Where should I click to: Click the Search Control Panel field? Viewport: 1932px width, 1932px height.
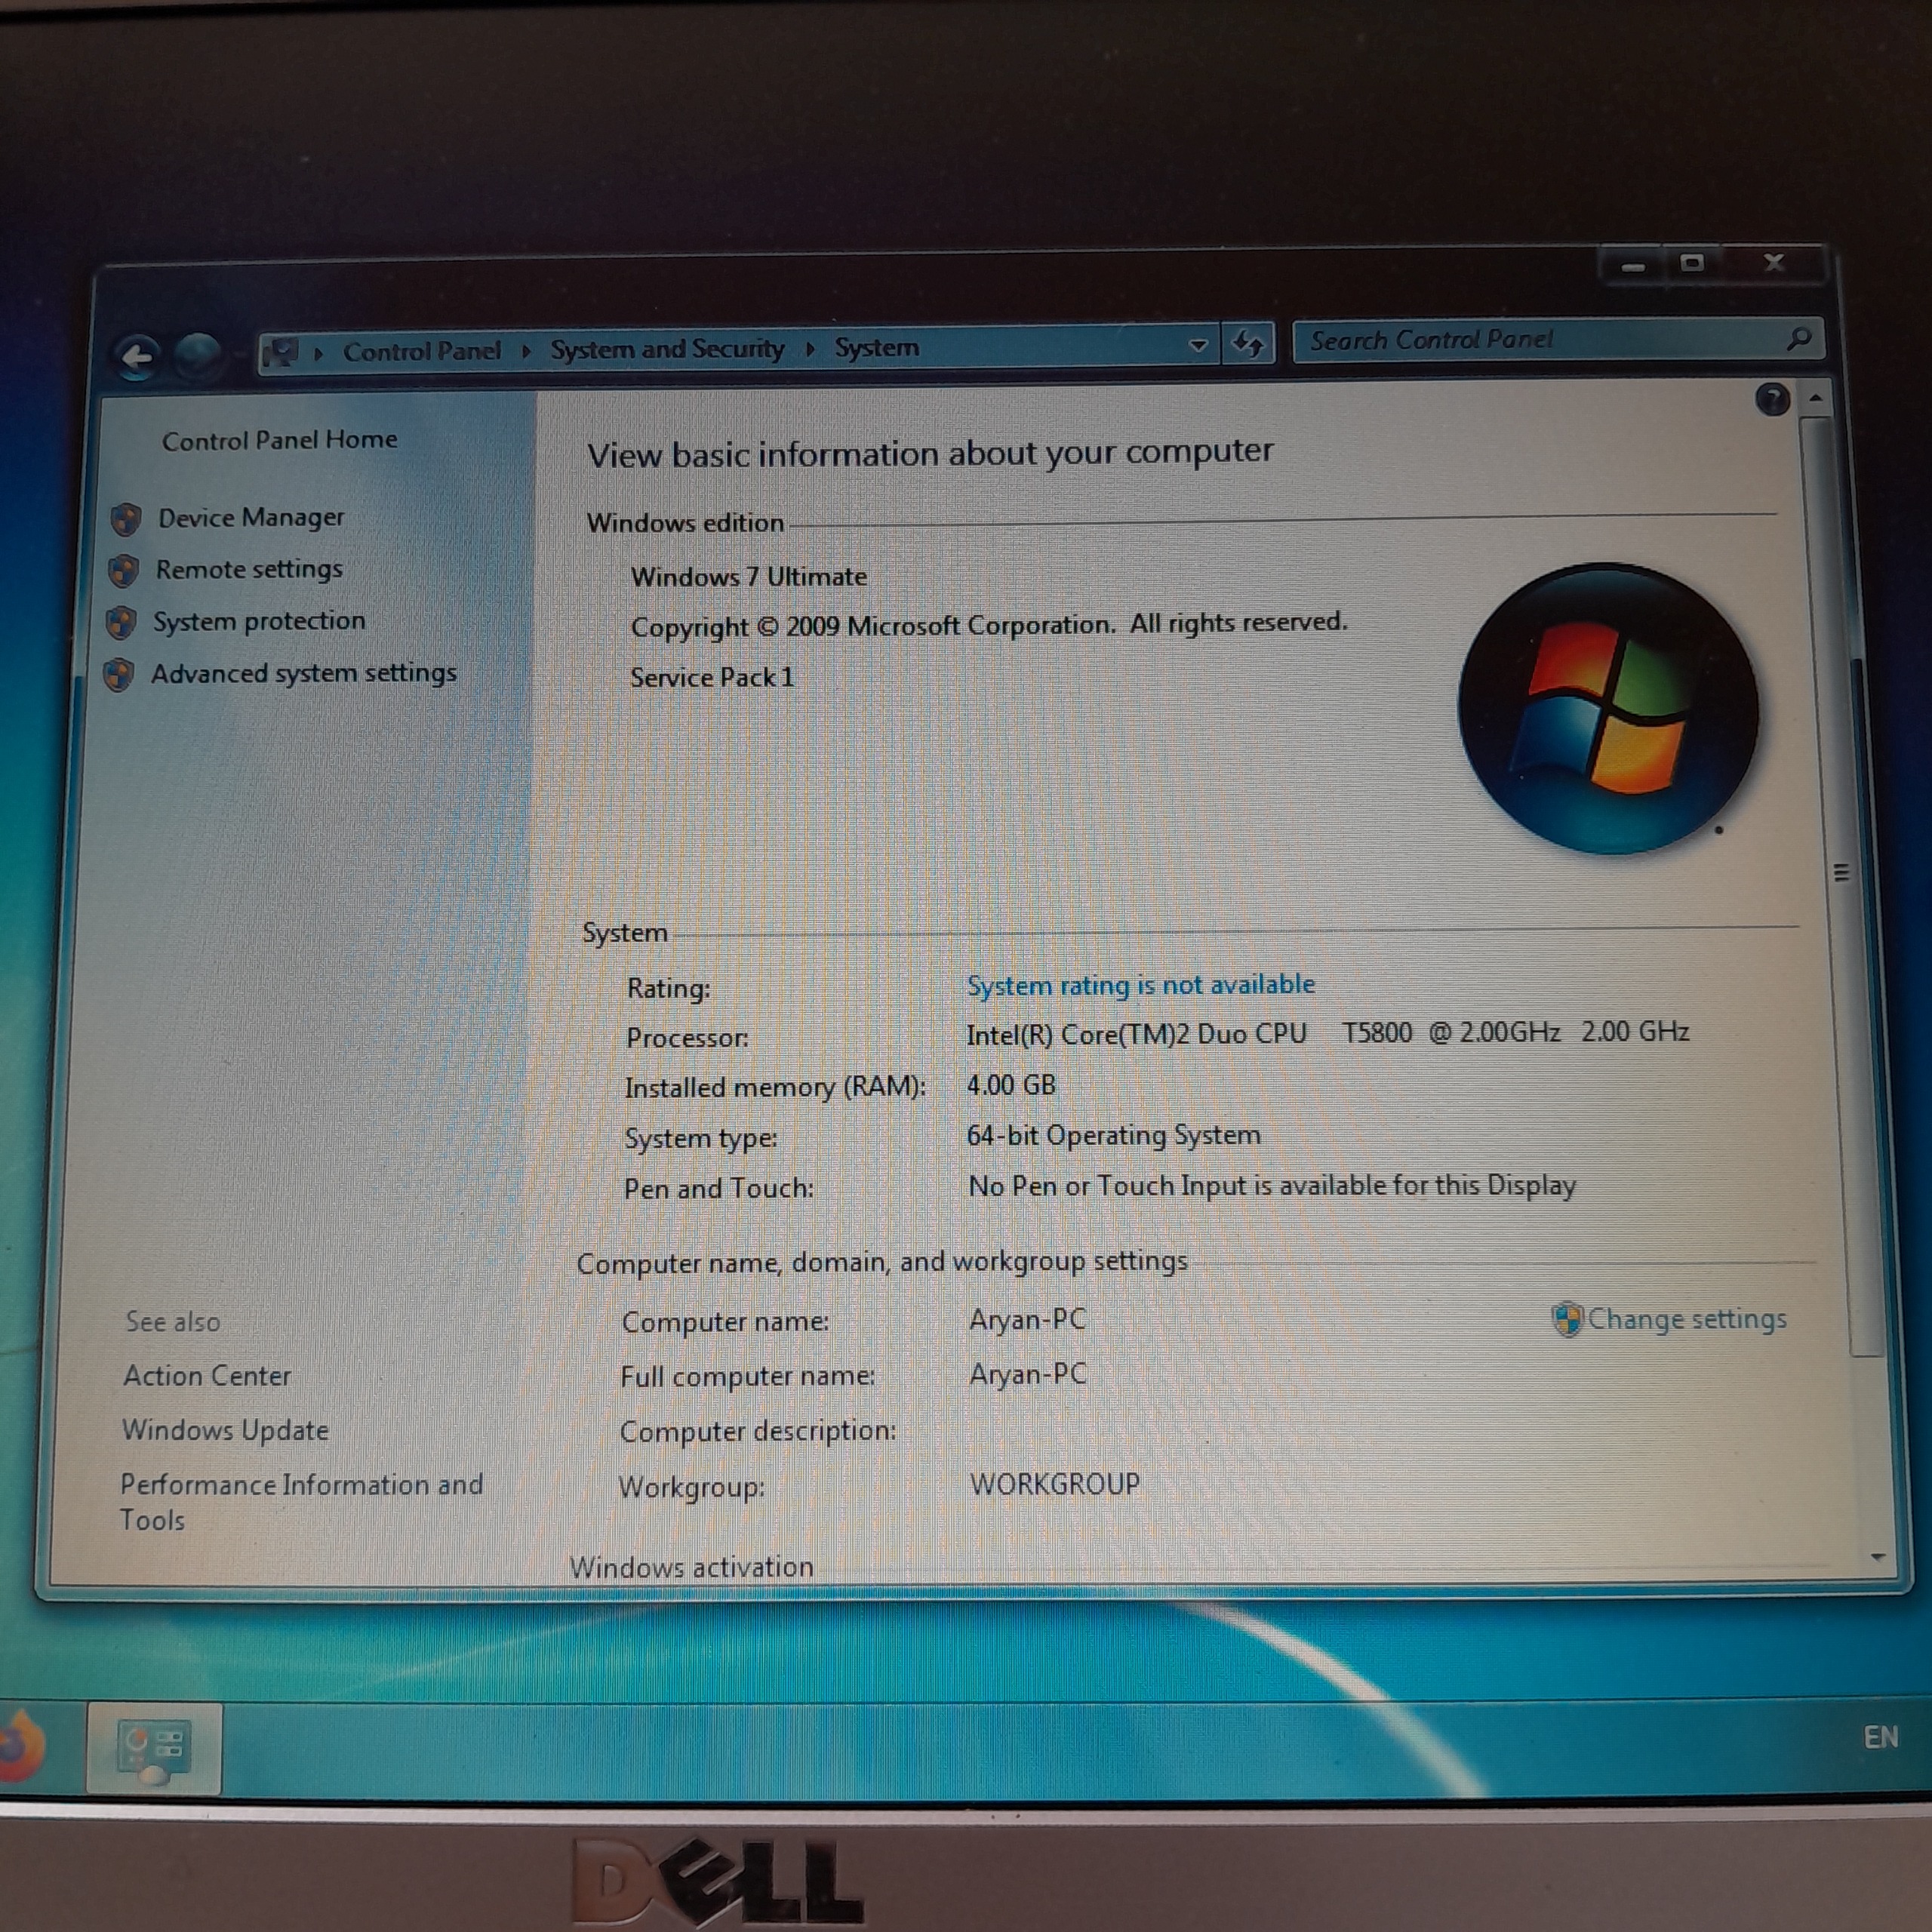[x=1558, y=340]
